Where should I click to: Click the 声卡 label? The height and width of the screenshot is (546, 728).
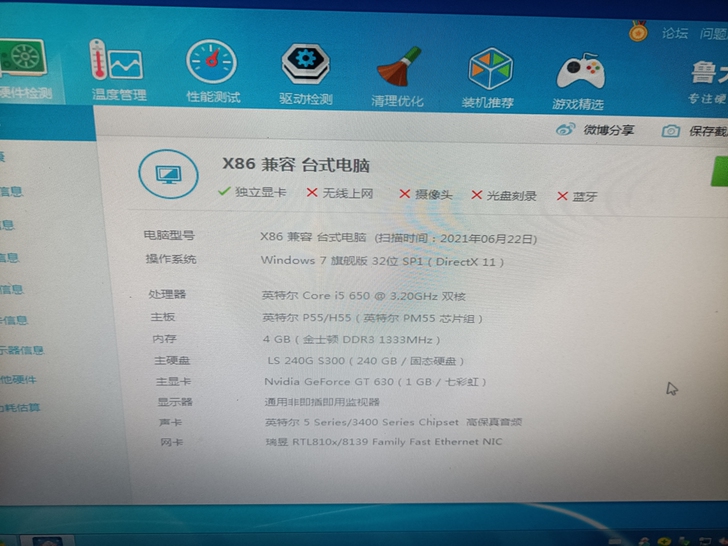point(170,422)
